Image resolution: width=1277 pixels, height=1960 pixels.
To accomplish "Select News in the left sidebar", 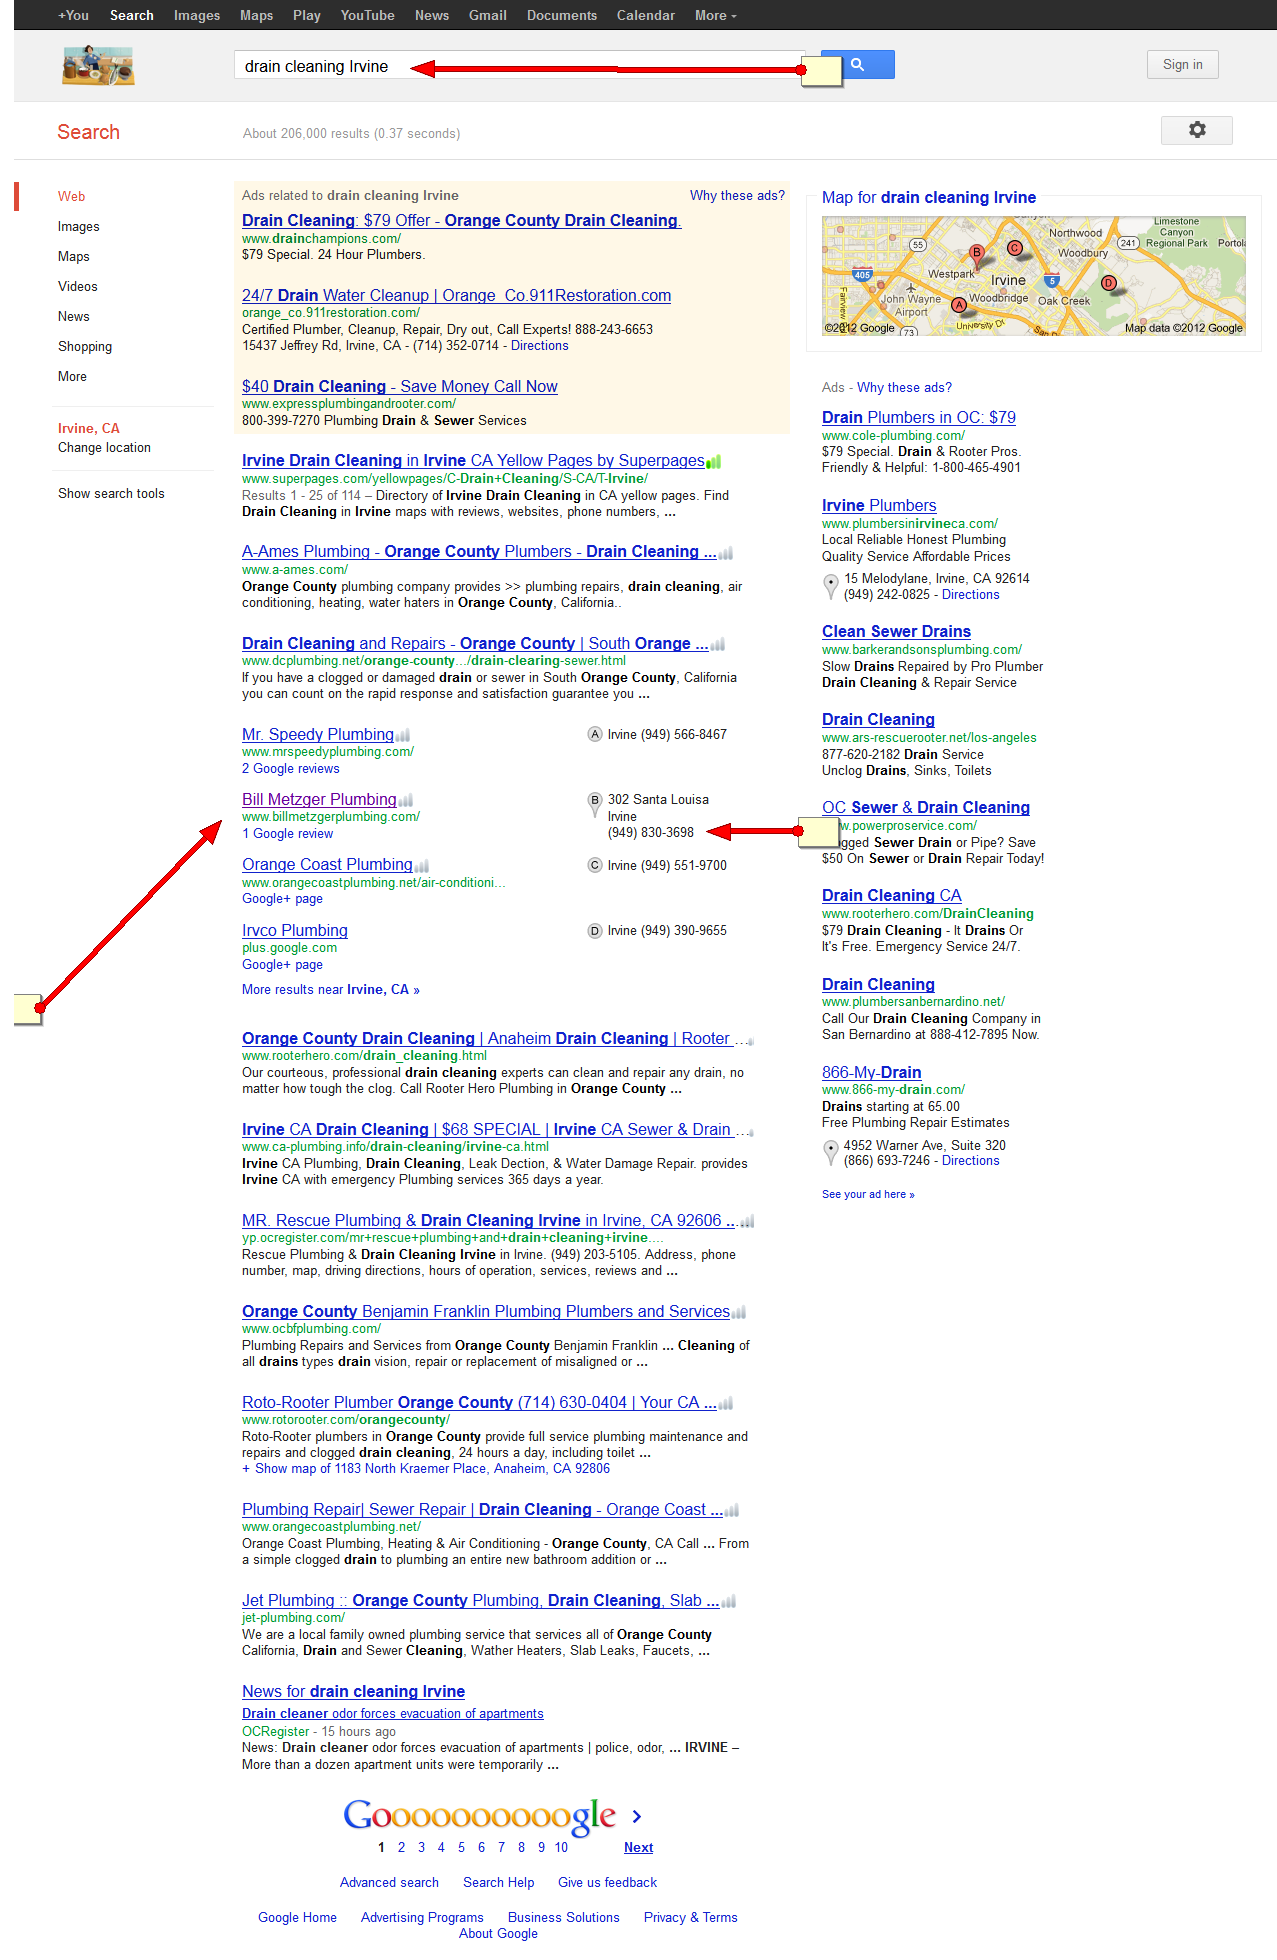I will coord(74,317).
